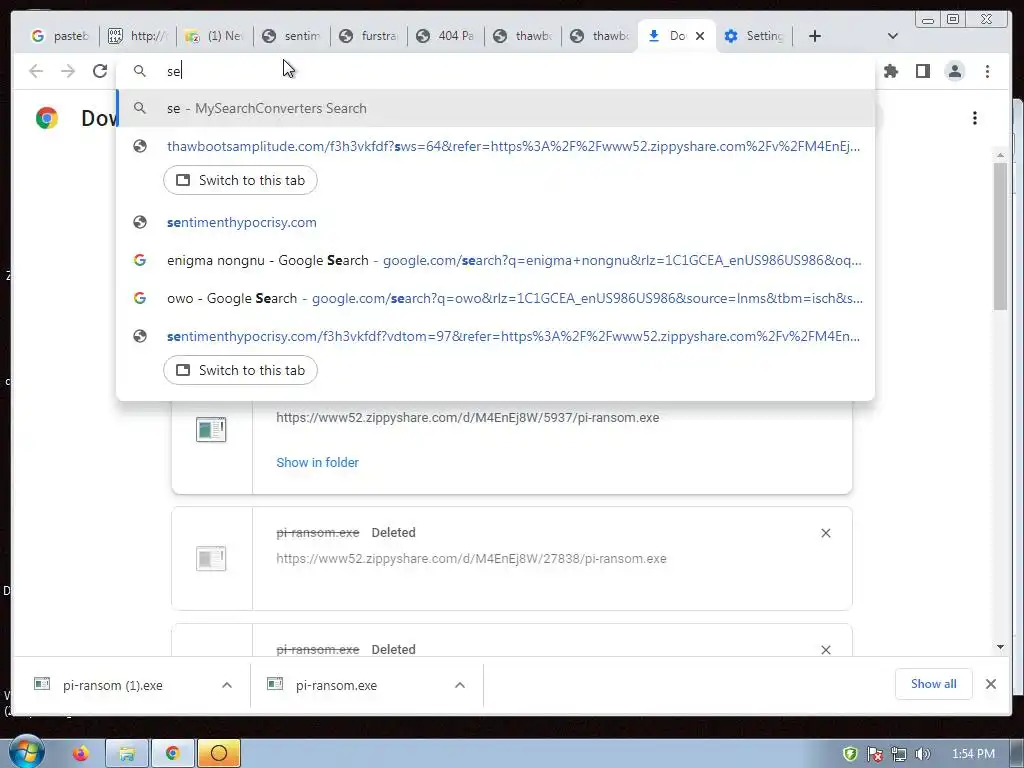The width and height of the screenshot is (1024, 768).
Task: Open pi-ransom (1).exe in download shelf
Action: click(x=113, y=685)
